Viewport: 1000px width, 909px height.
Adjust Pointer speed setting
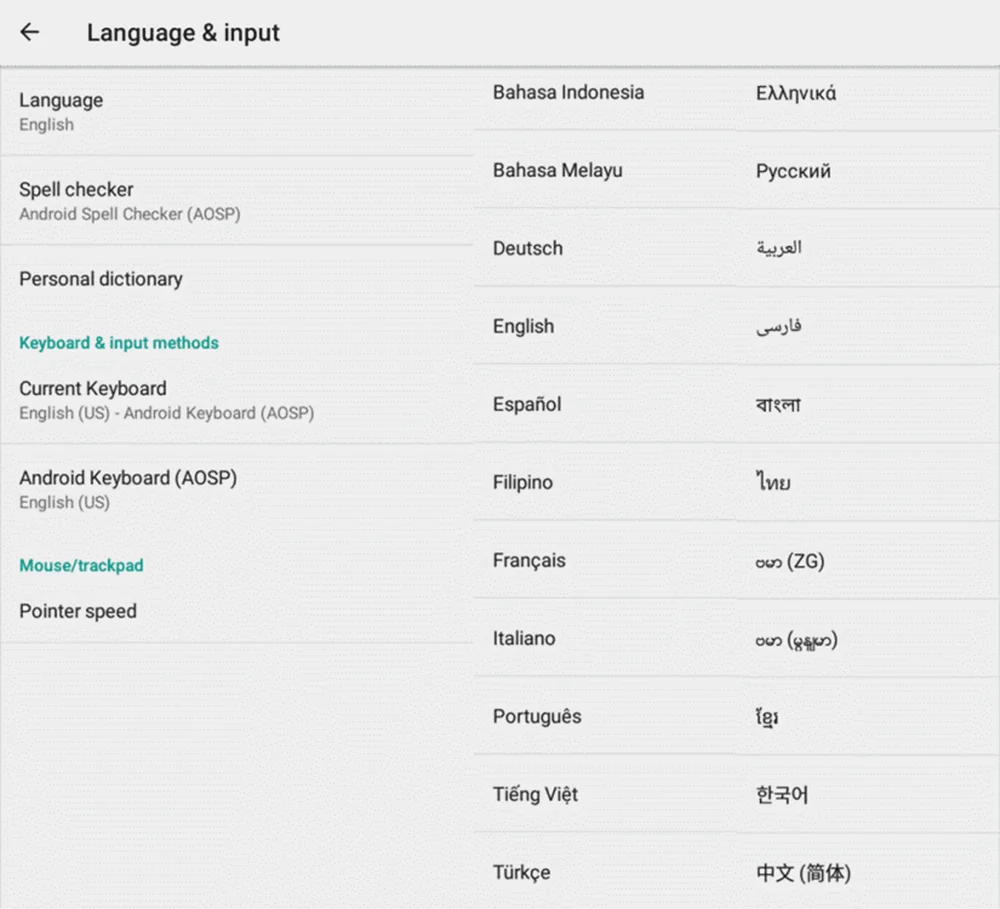click(78, 611)
